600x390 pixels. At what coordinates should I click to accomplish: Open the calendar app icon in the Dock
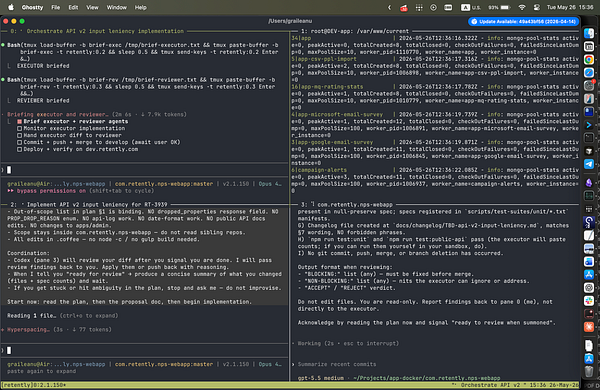589,46
